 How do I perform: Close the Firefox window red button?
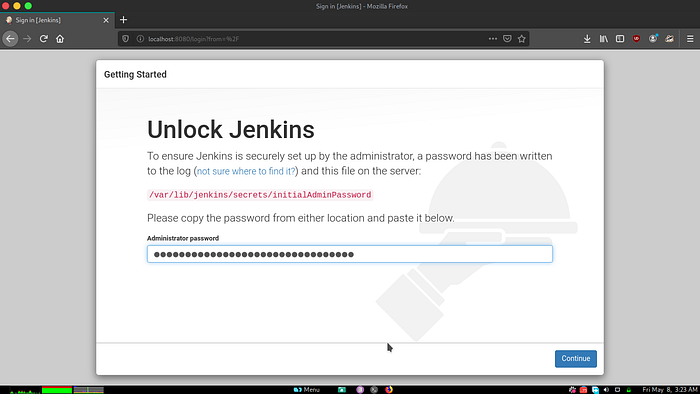[5, 6]
